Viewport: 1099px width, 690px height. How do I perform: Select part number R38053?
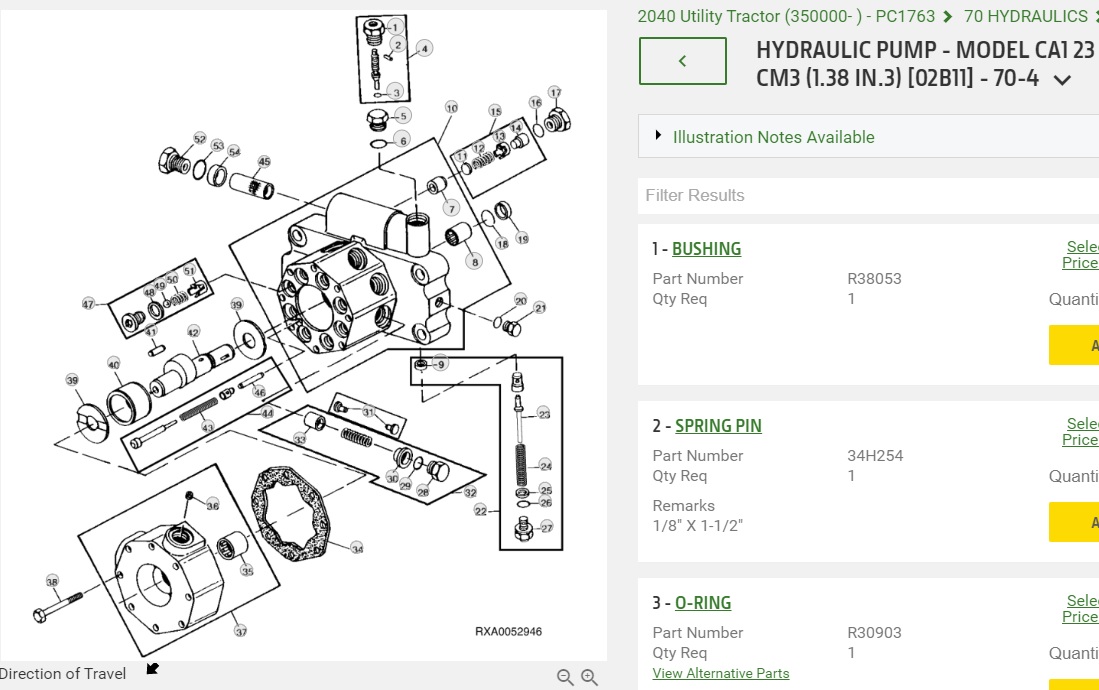coord(874,278)
